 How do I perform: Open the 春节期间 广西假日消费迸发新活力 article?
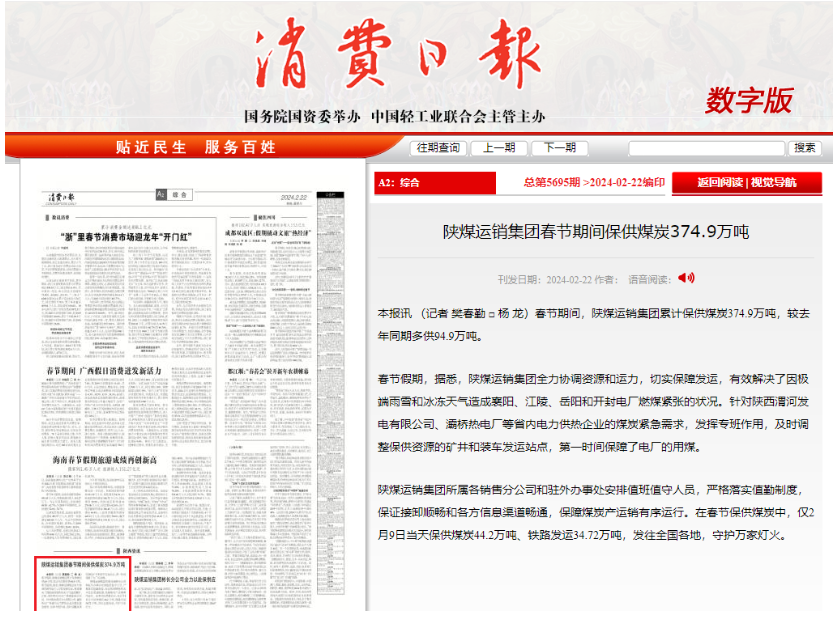point(104,370)
